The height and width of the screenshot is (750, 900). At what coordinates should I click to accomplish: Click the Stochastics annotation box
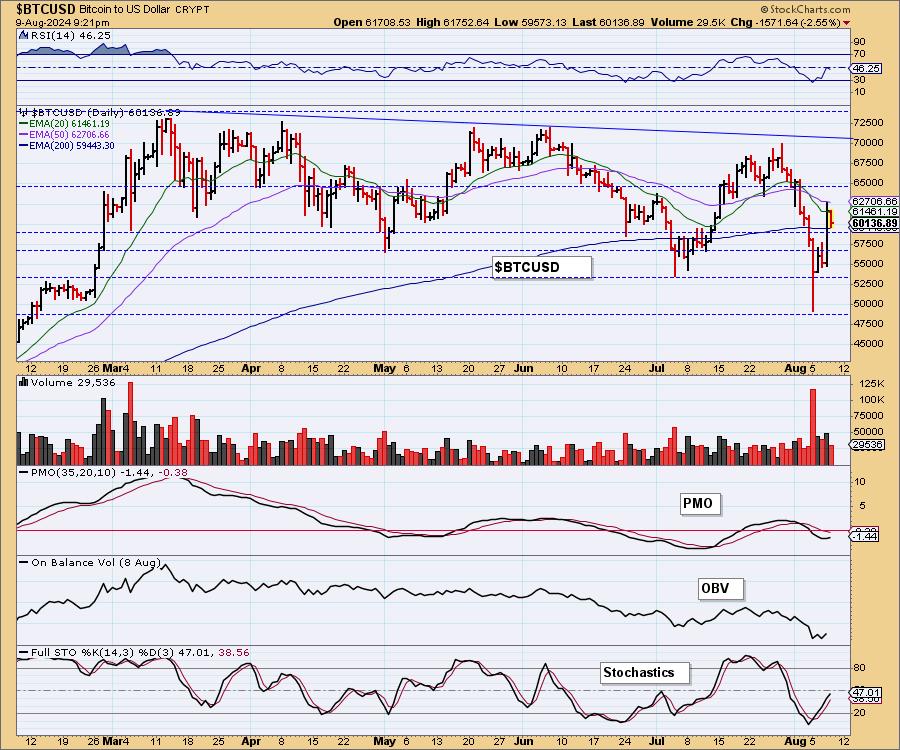pyautogui.click(x=645, y=673)
